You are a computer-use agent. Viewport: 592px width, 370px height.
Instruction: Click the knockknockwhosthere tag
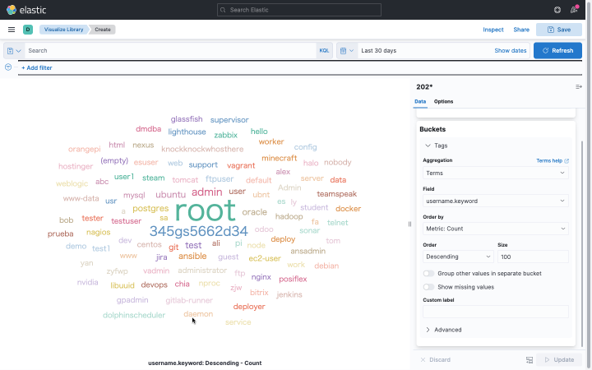point(202,149)
